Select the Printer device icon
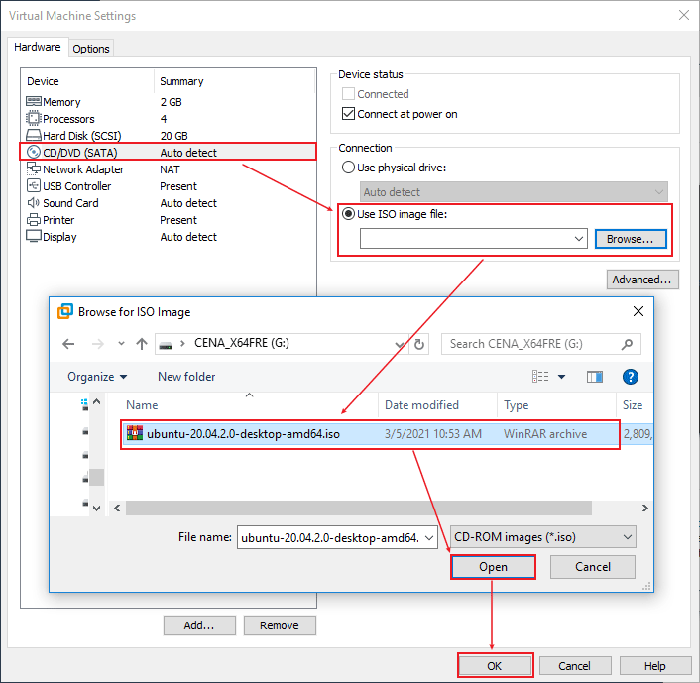The image size is (700, 683). [x=33, y=220]
